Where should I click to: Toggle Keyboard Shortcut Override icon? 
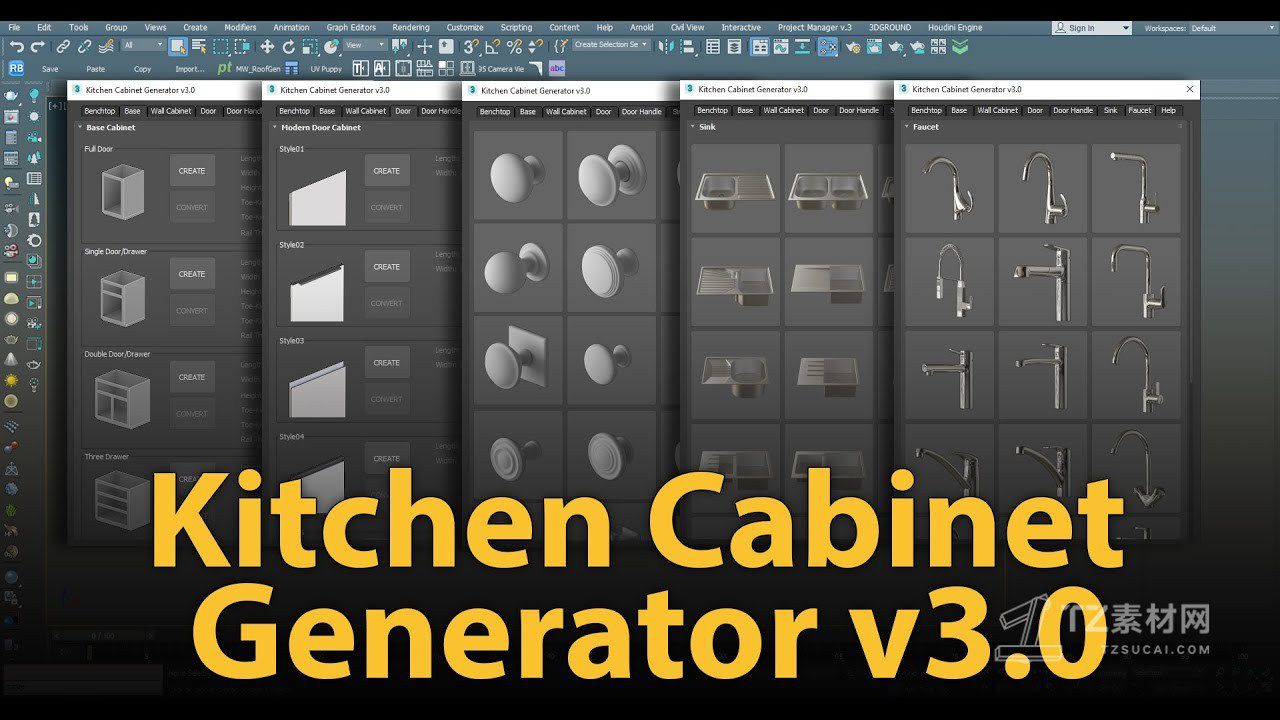point(446,46)
